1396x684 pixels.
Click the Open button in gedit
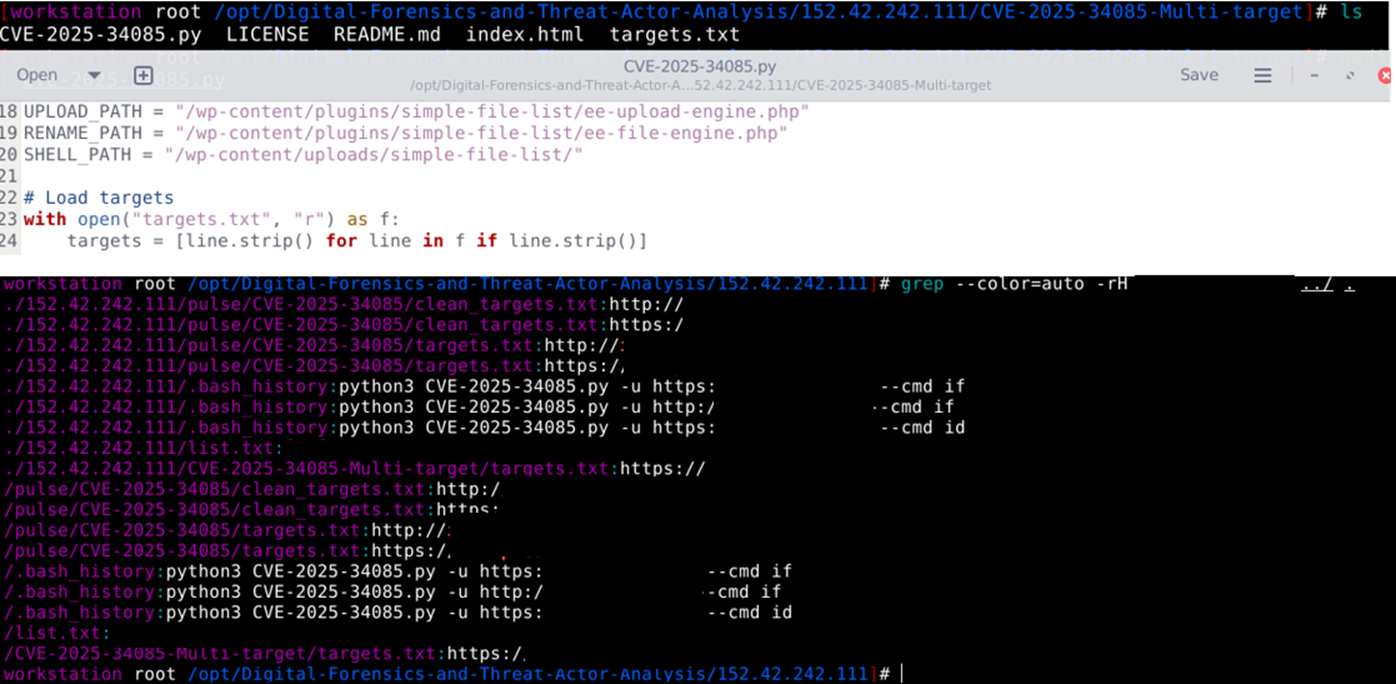tap(37, 75)
